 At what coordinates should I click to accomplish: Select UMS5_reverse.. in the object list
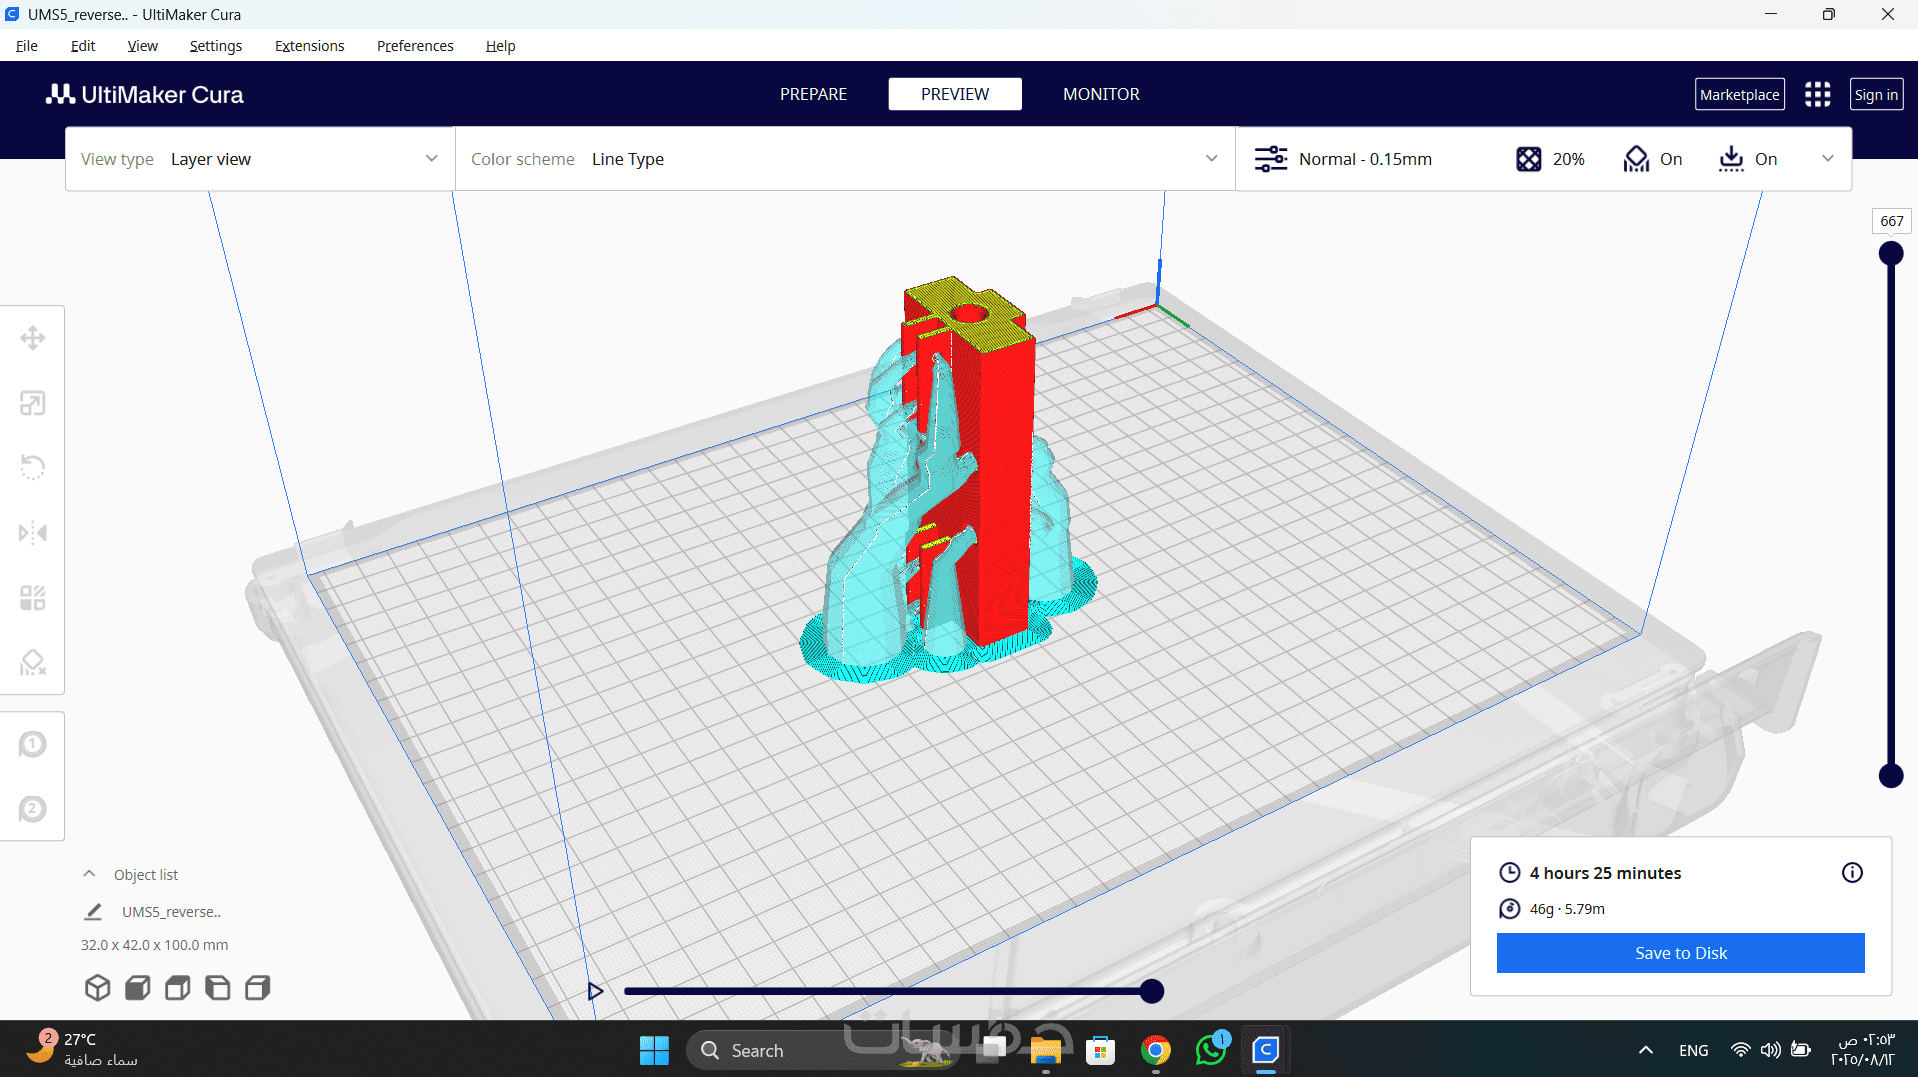pos(171,912)
